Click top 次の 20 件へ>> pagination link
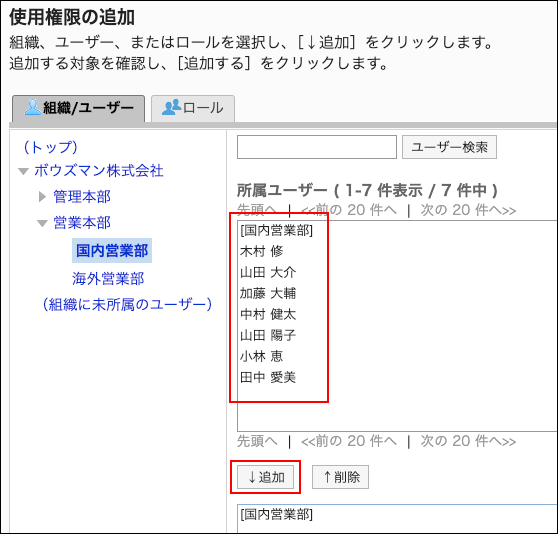 468,210
